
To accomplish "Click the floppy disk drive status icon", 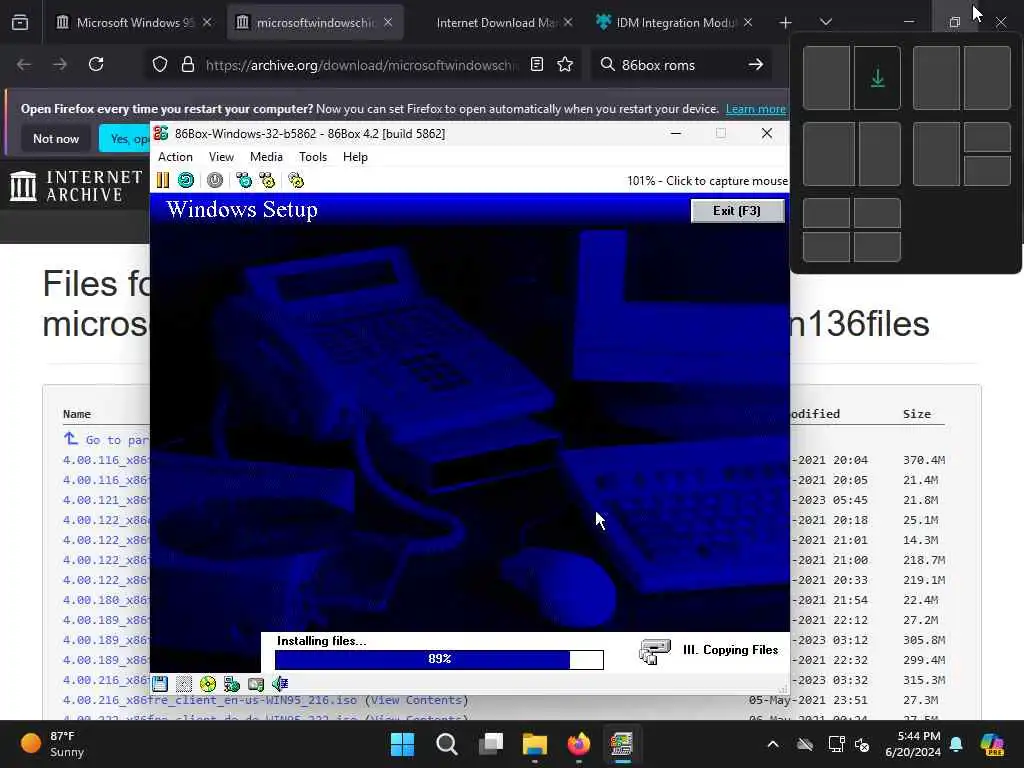I will click(x=160, y=684).
